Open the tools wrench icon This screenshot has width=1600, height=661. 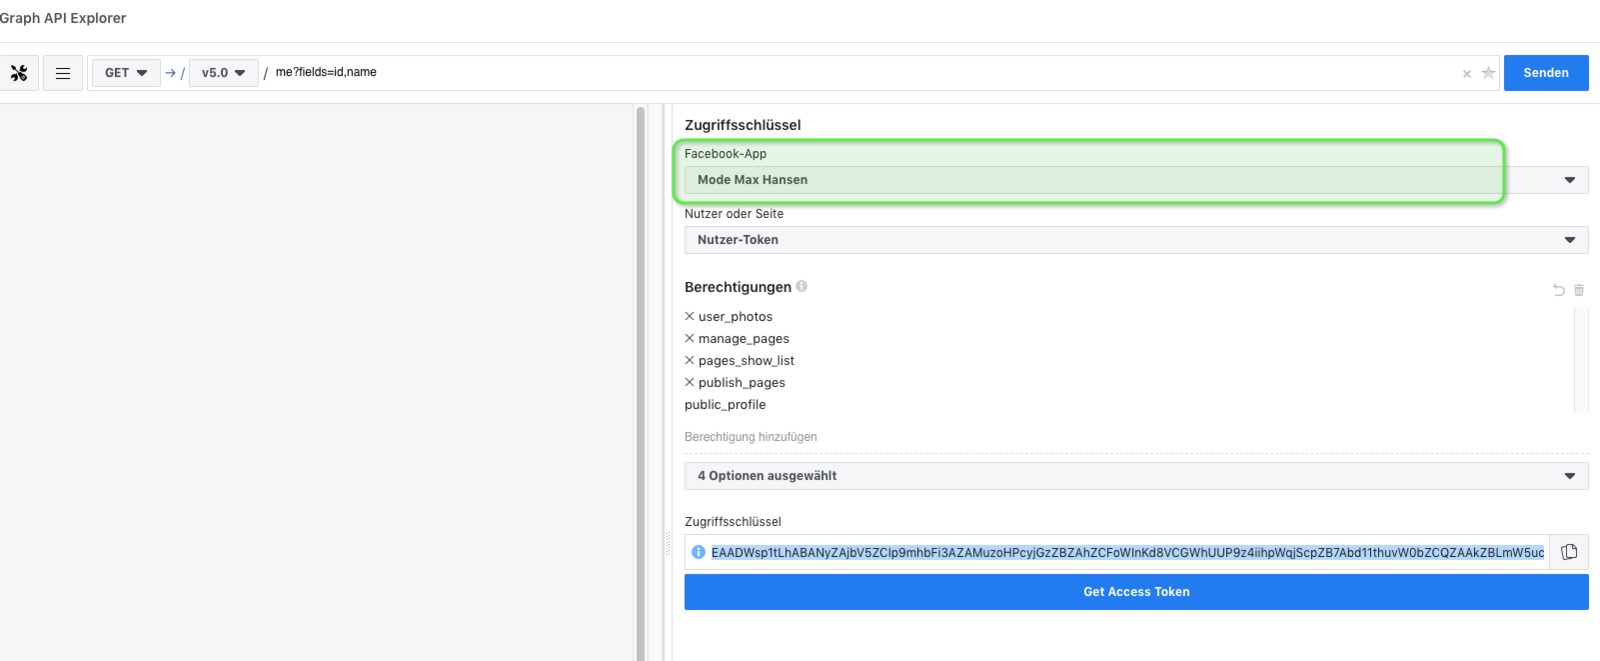(19, 73)
